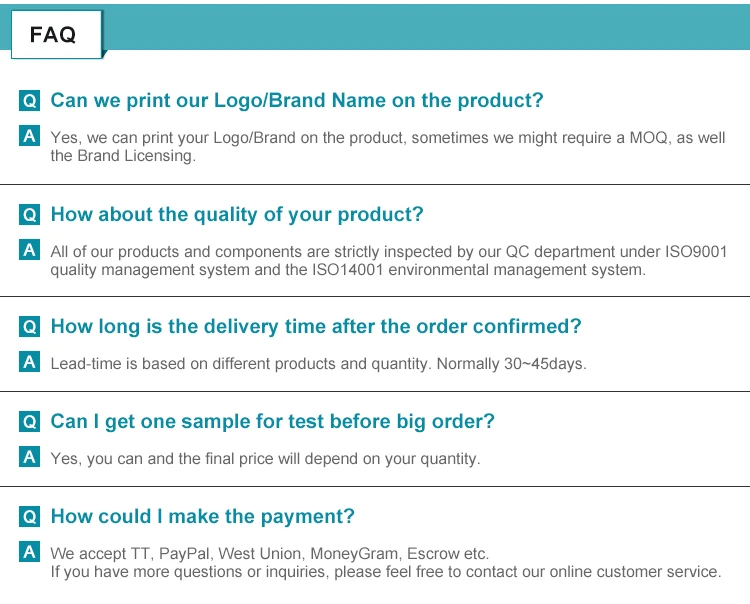Screen dimensions: 750x604
Task: Expand the 'How could I make the payment' question
Action: [x=202, y=517]
